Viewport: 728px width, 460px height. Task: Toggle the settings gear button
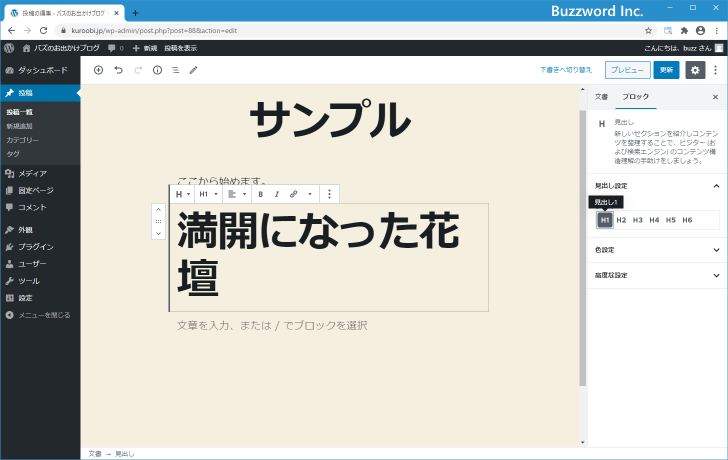point(695,70)
